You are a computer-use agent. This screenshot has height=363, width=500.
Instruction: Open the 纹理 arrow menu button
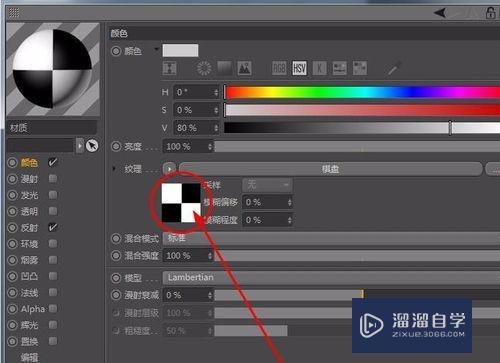click(169, 169)
